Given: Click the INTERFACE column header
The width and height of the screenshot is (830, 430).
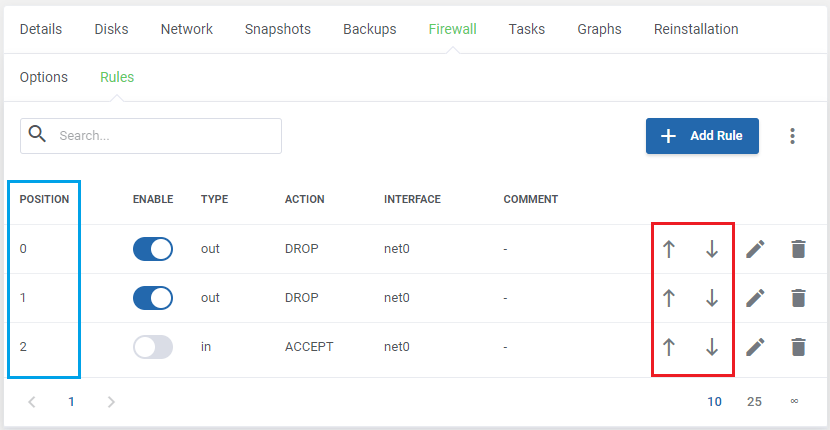Looking at the screenshot, I should point(412,200).
